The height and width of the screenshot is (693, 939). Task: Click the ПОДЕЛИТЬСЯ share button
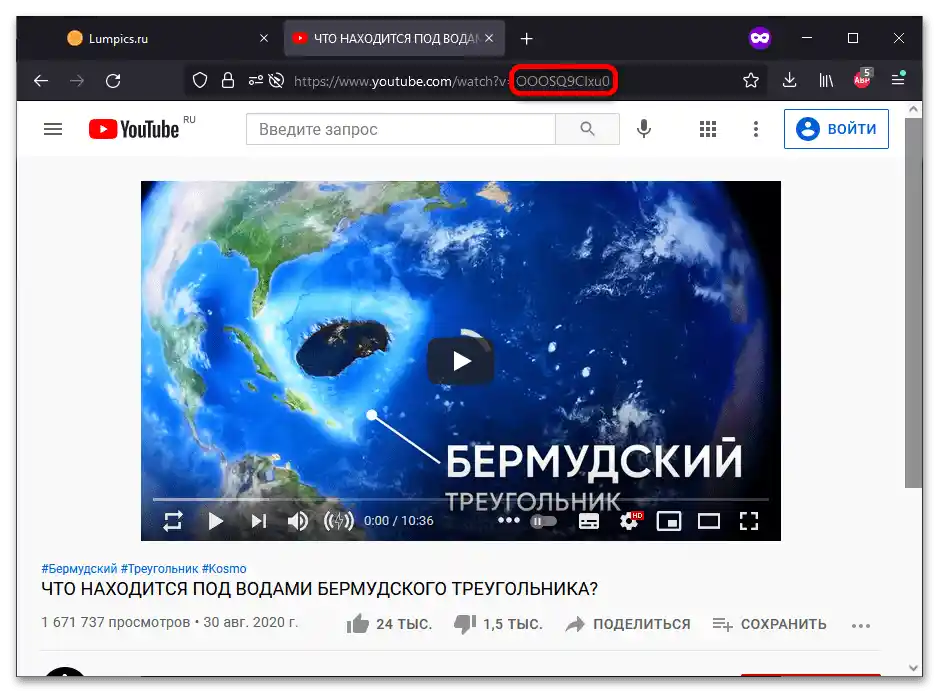[628, 624]
